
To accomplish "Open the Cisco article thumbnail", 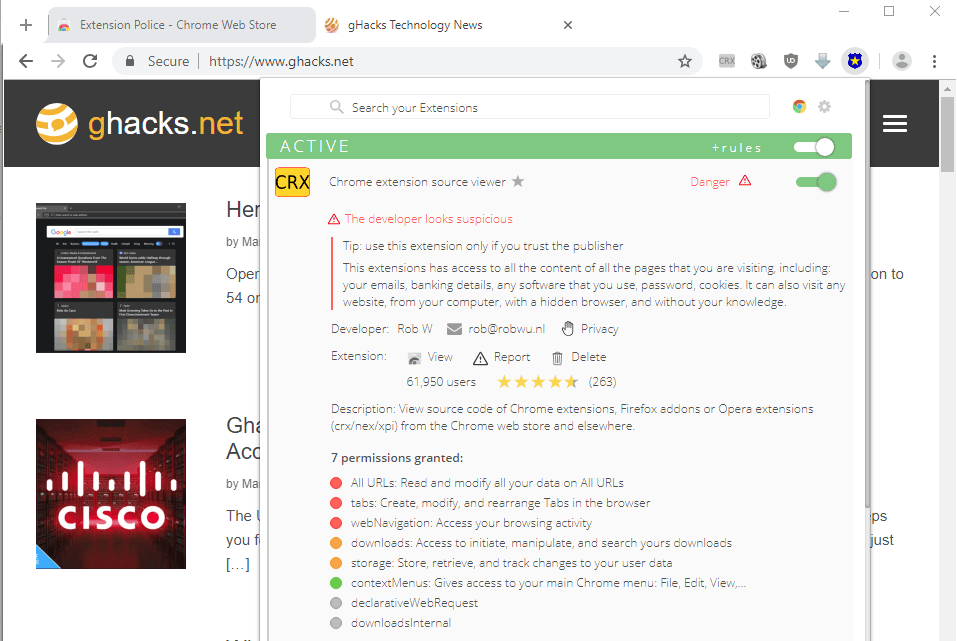I will [x=110, y=494].
